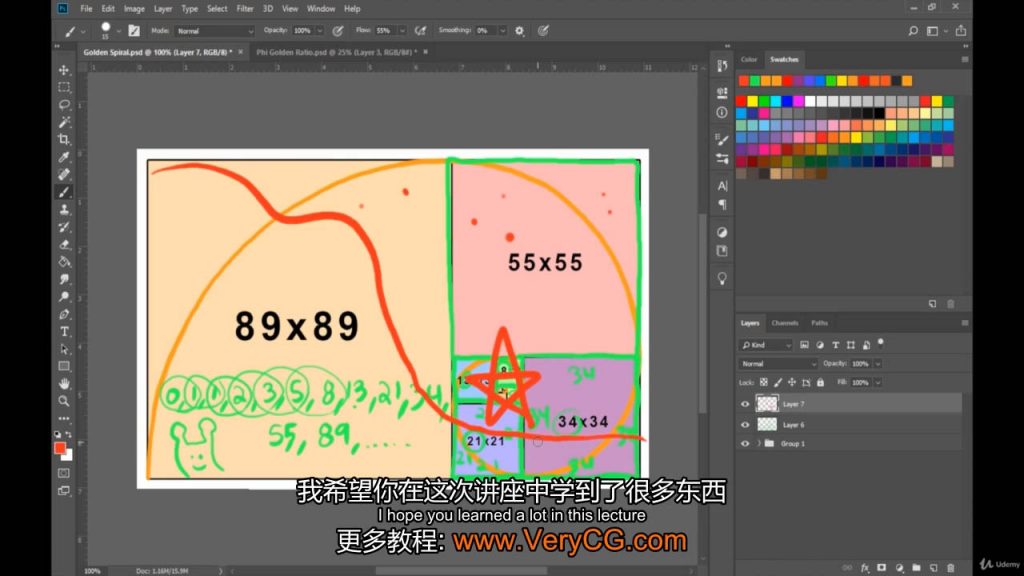This screenshot has width=1024, height=576.
Task: Select the Rectangle shape tool
Action: click(64, 366)
